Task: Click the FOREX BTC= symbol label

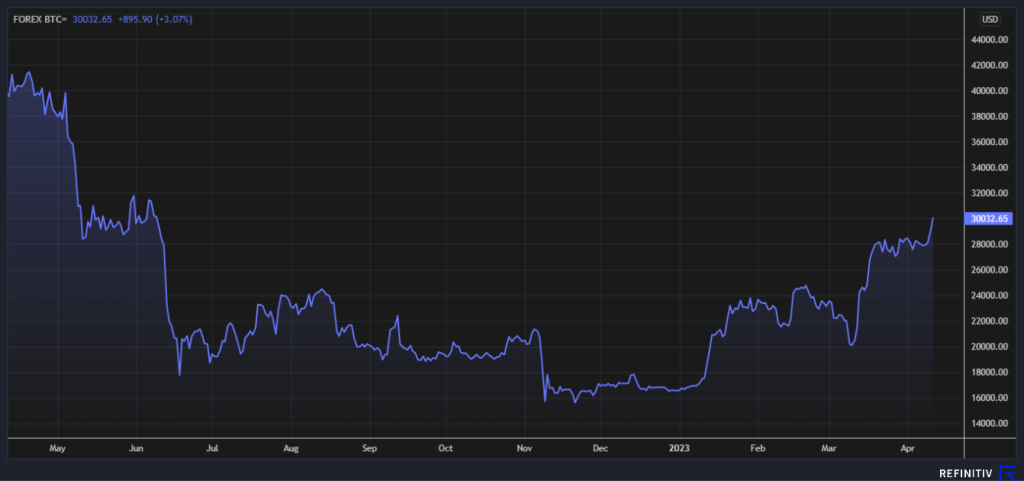Action: pos(40,20)
